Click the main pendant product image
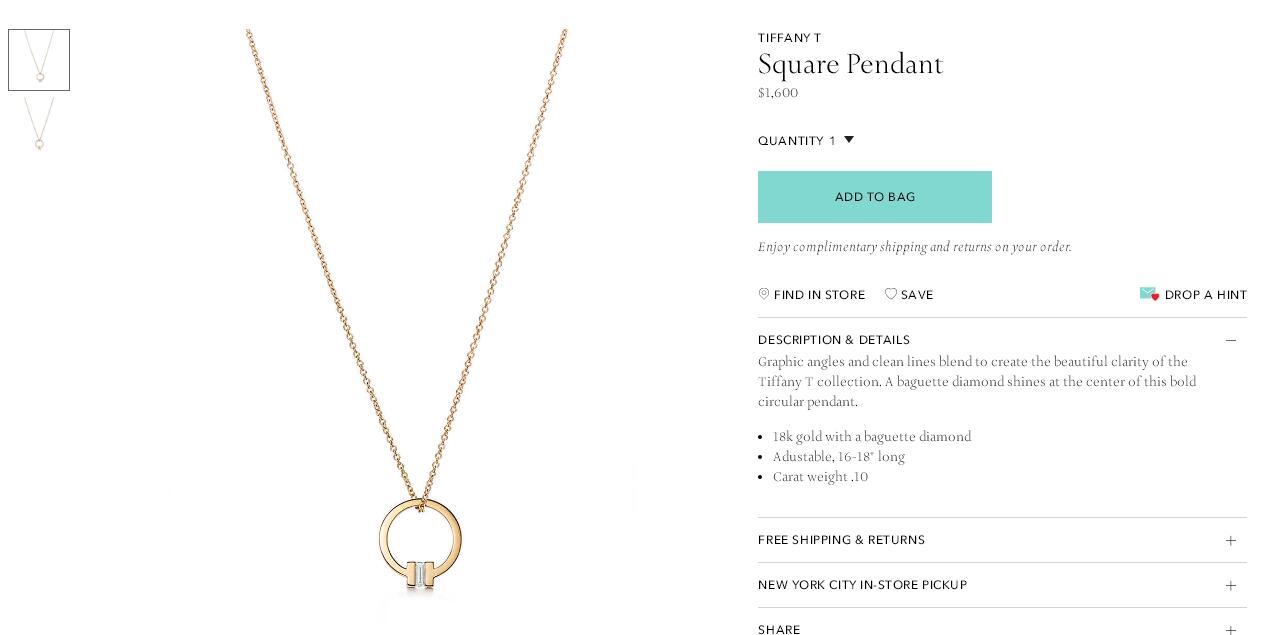1264x635 pixels. point(406,320)
